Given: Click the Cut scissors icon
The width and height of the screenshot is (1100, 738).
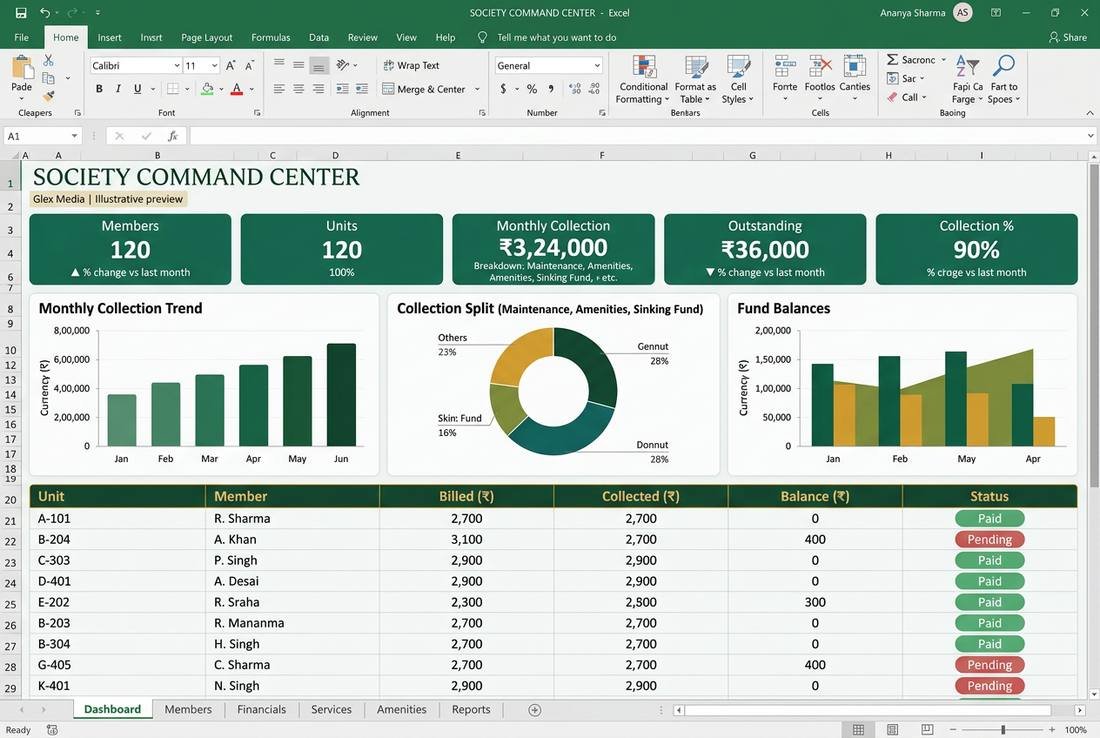Looking at the screenshot, I should coord(48,60).
